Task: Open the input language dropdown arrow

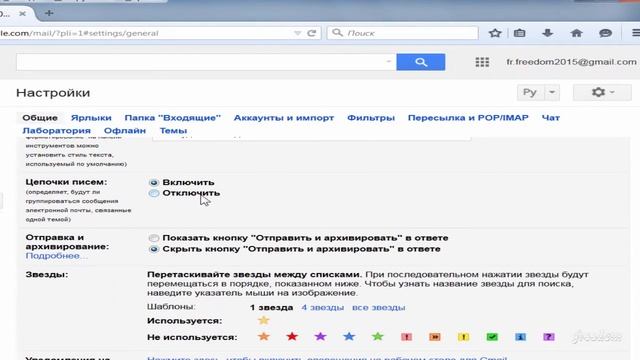Action: [x=552, y=92]
